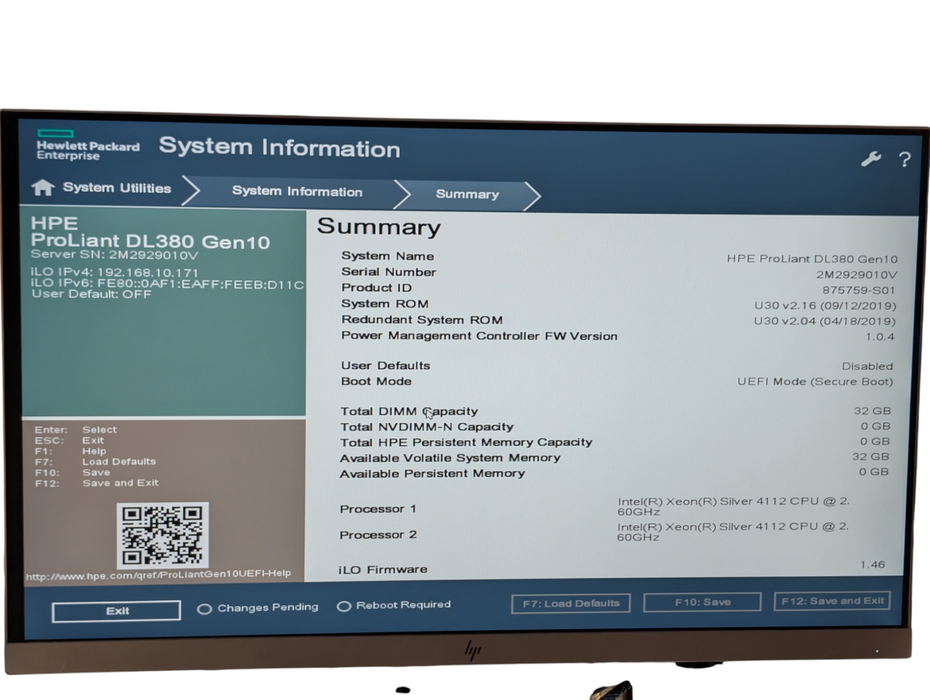Click Power Management Controller FW Version label
930x700 pixels.
[479, 336]
